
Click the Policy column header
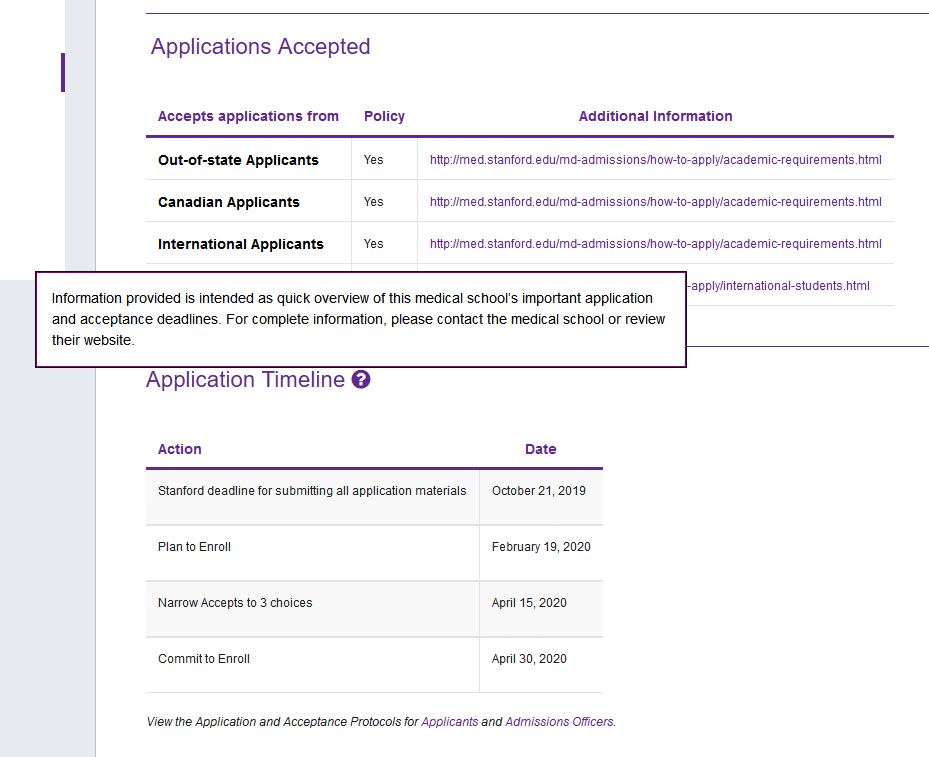coord(384,116)
